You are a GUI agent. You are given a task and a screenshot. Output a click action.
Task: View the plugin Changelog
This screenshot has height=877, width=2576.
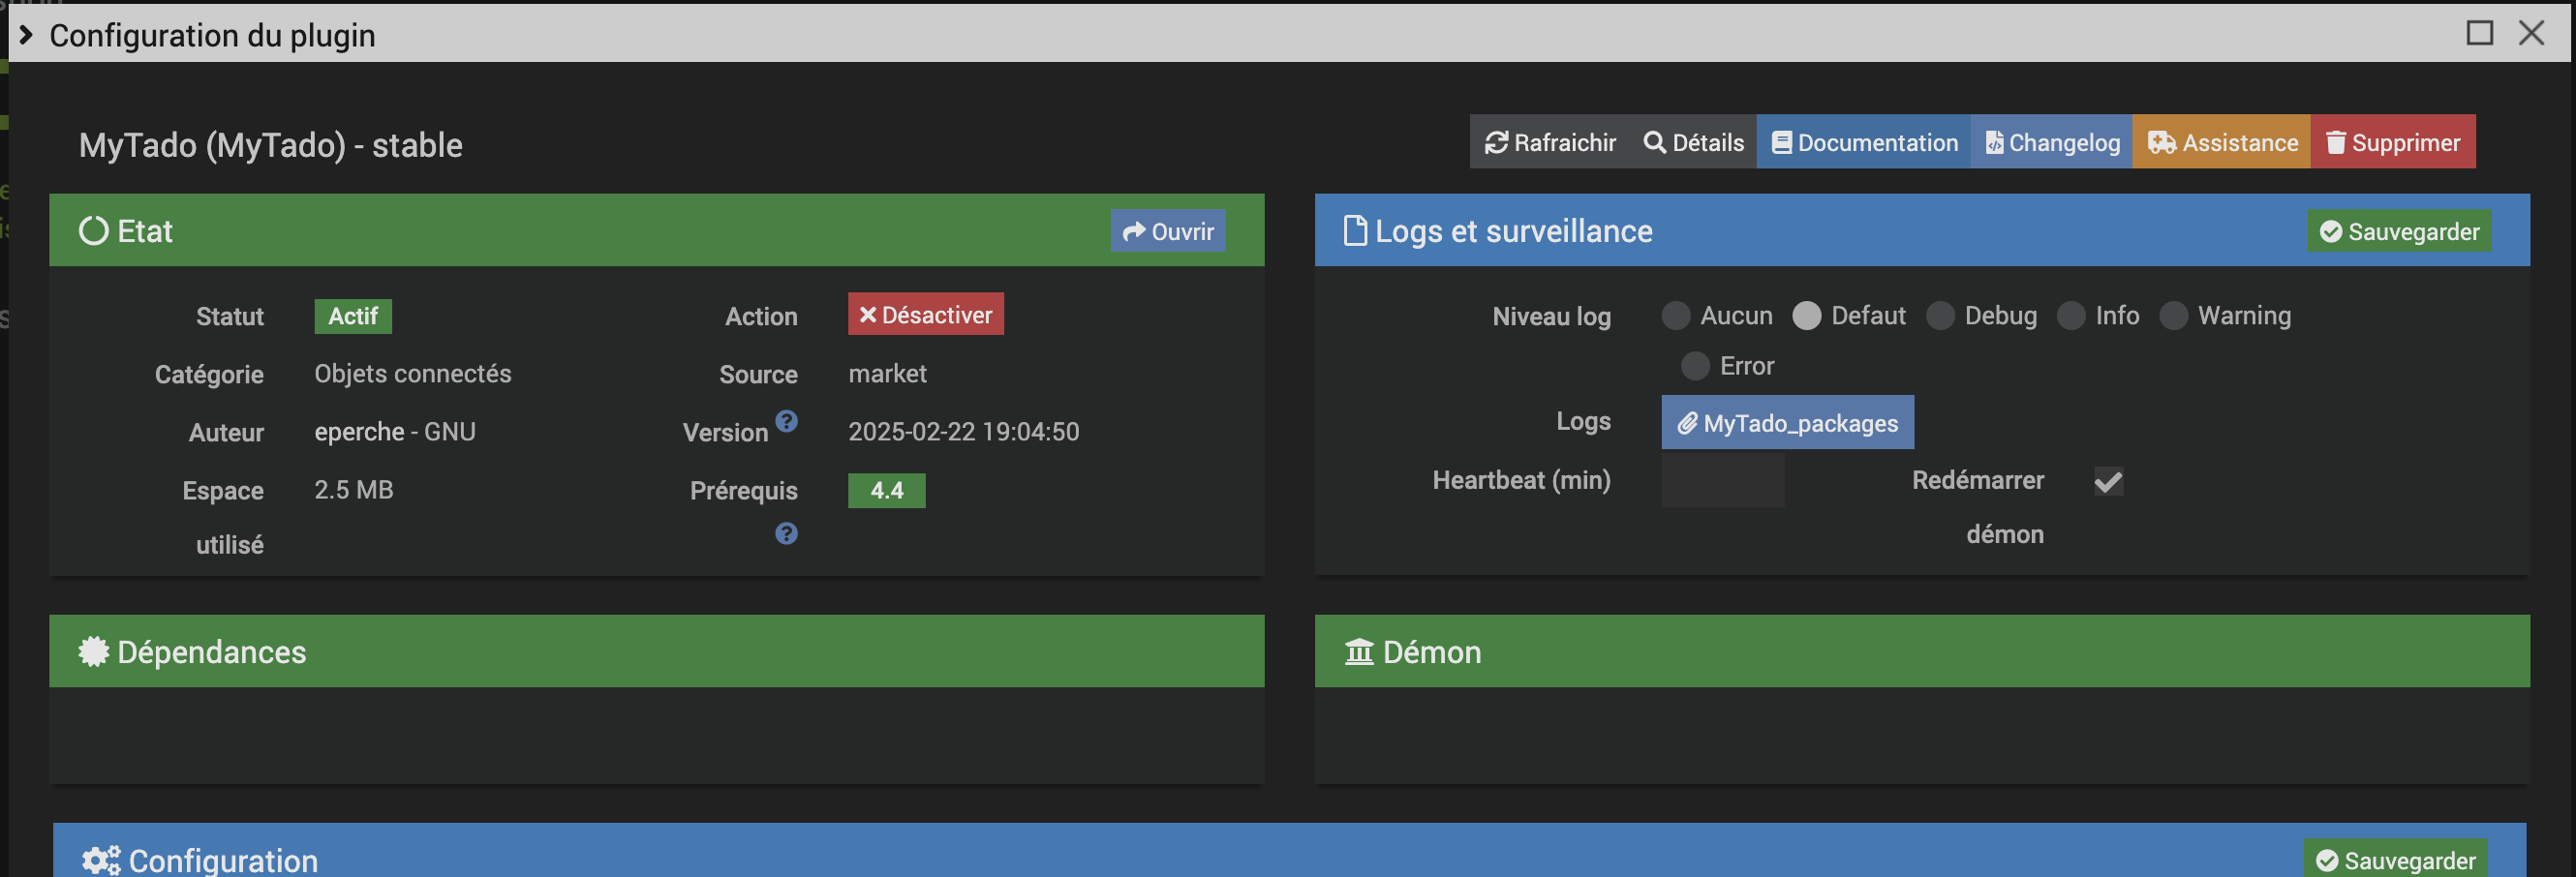(x=2052, y=142)
